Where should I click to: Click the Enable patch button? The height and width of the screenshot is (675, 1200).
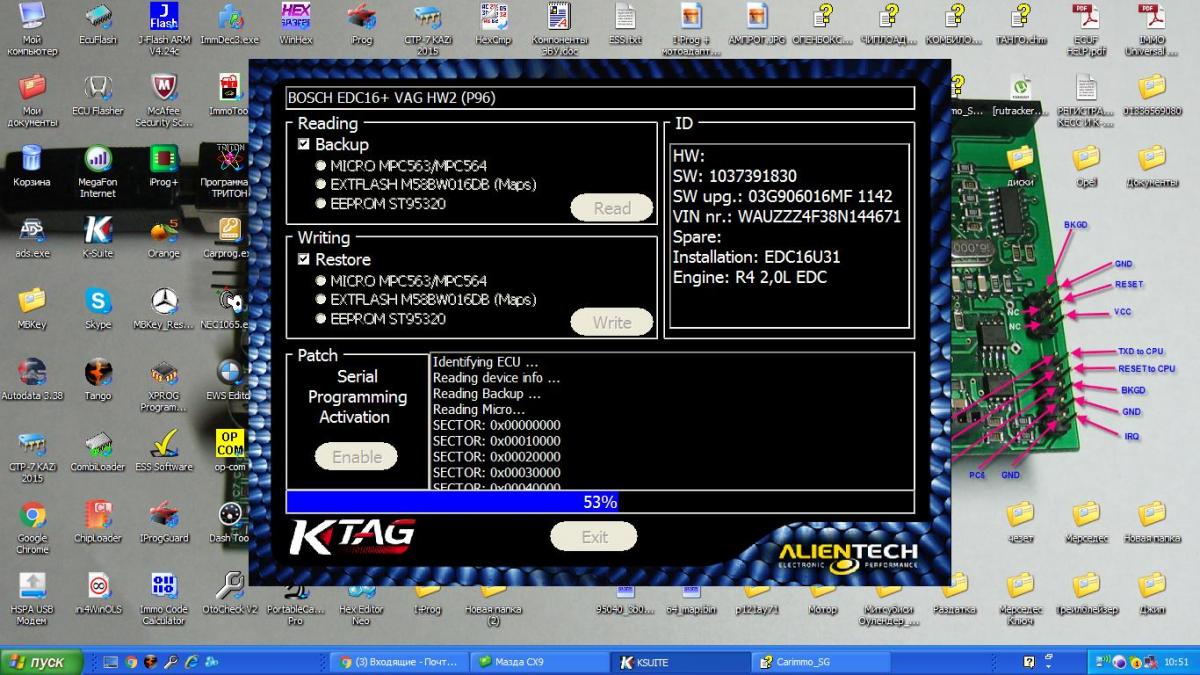356,457
